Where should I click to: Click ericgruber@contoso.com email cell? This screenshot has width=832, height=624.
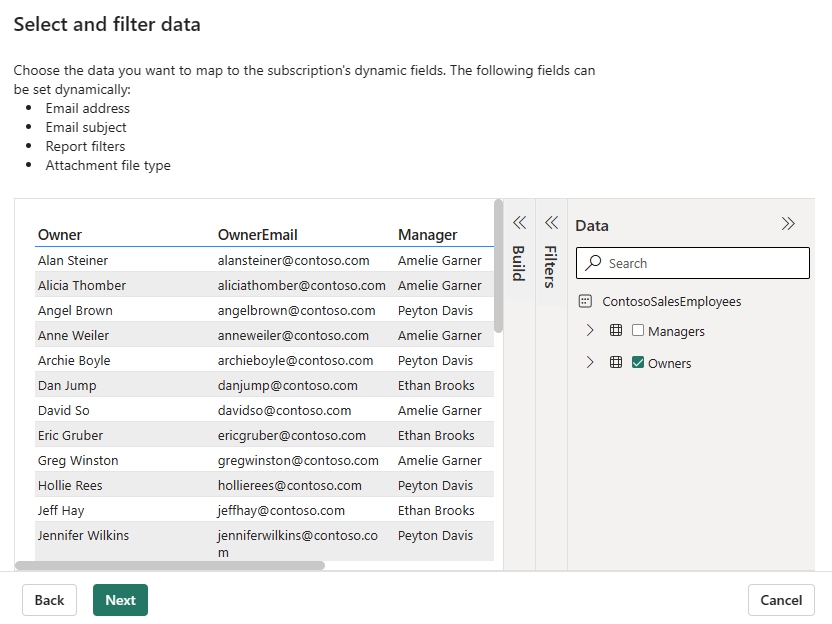292,435
